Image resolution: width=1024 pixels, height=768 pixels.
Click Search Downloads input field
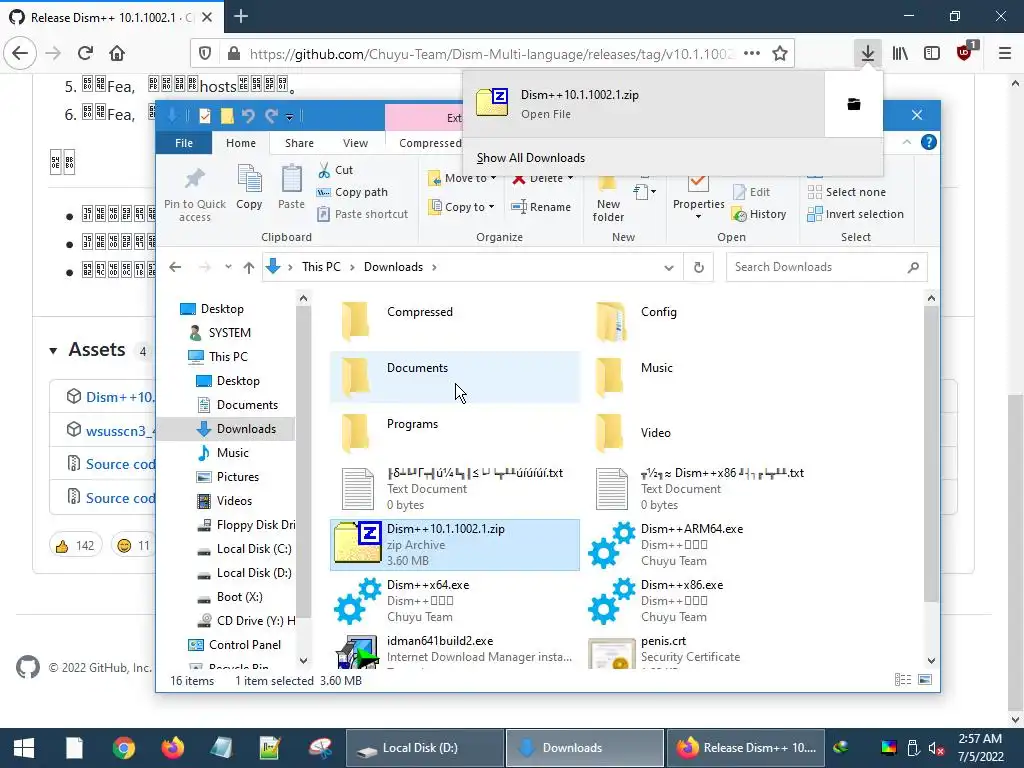826,267
